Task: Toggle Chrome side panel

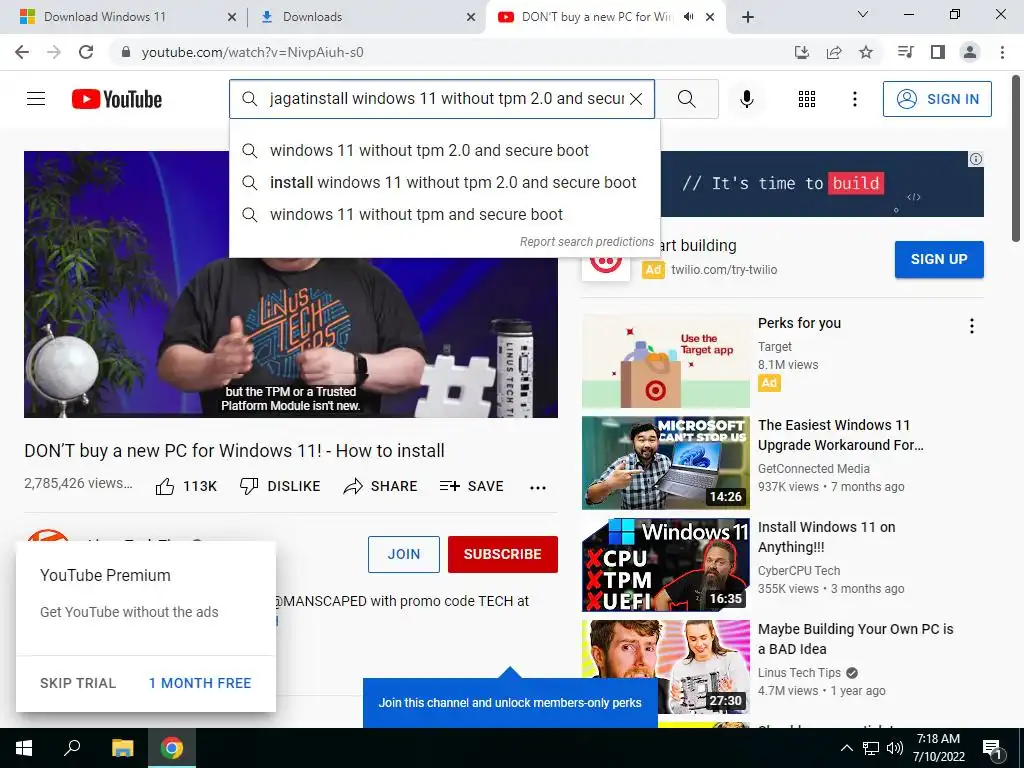Action: [938, 52]
